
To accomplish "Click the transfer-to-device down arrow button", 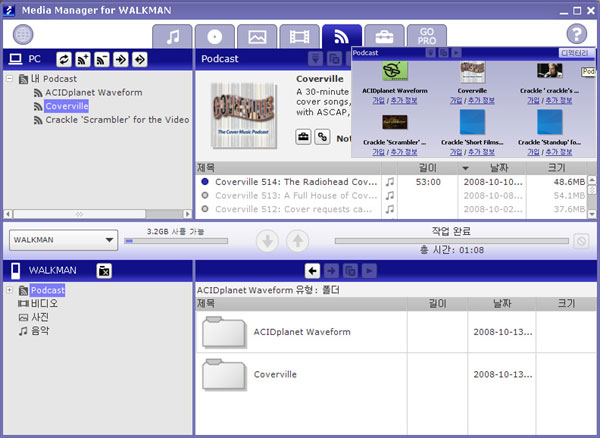I will (x=267, y=241).
